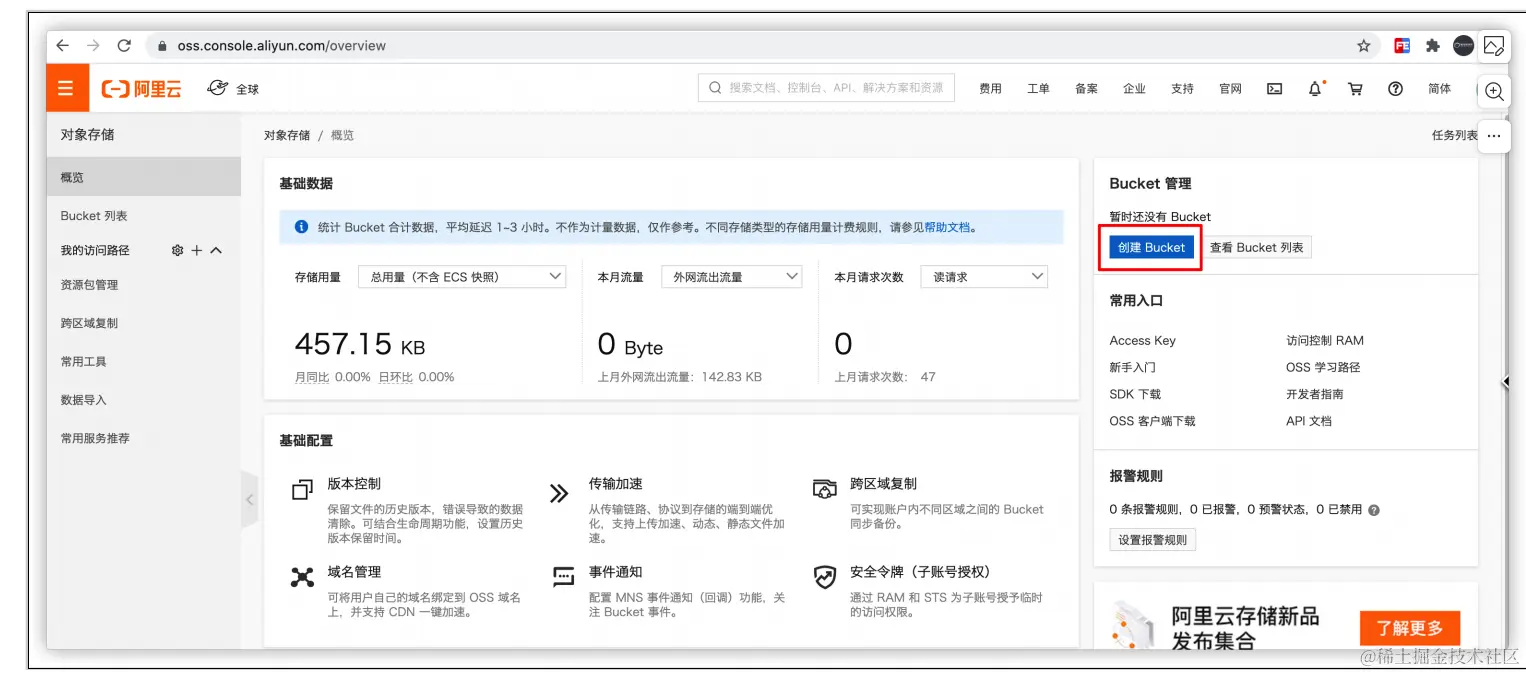Open the Cloud Shell terminal icon
Screen dimensions: 1526x673
coord(1275,88)
